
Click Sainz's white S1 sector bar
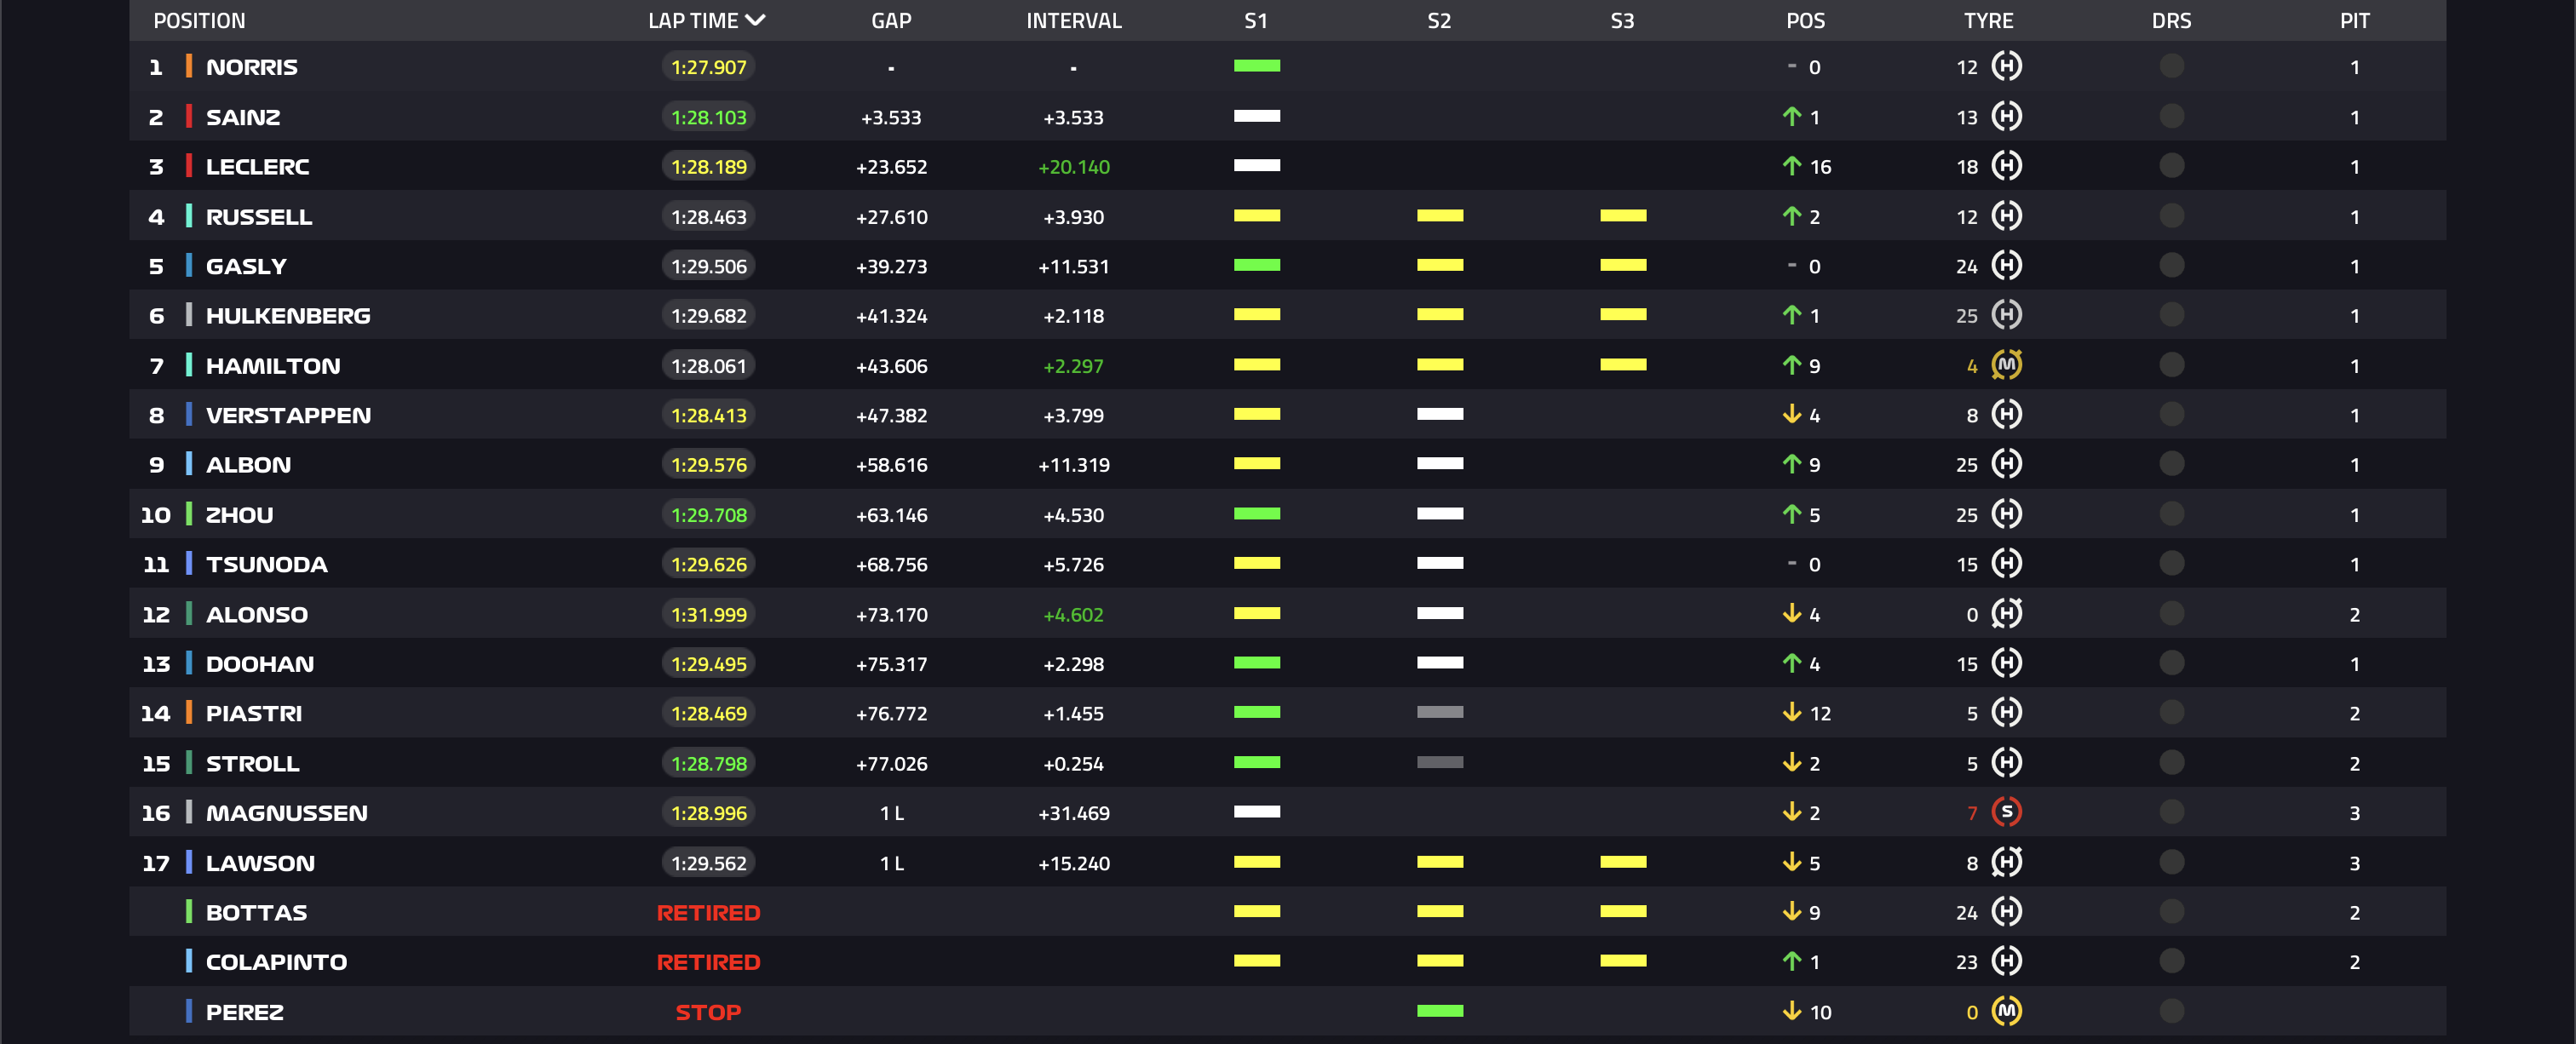point(1256,116)
